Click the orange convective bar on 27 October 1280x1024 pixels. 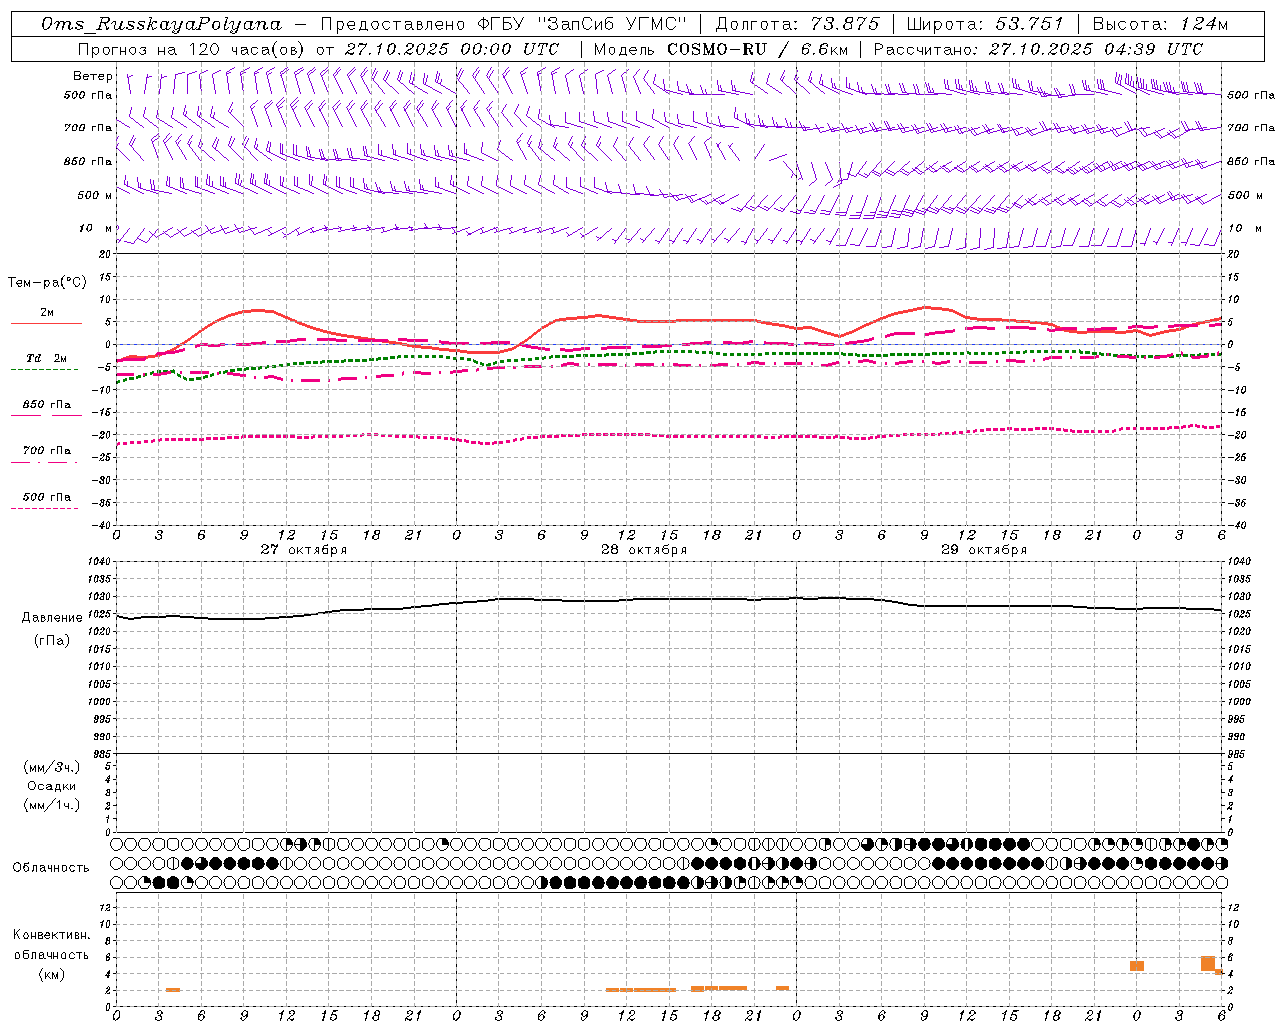pyautogui.click(x=173, y=990)
